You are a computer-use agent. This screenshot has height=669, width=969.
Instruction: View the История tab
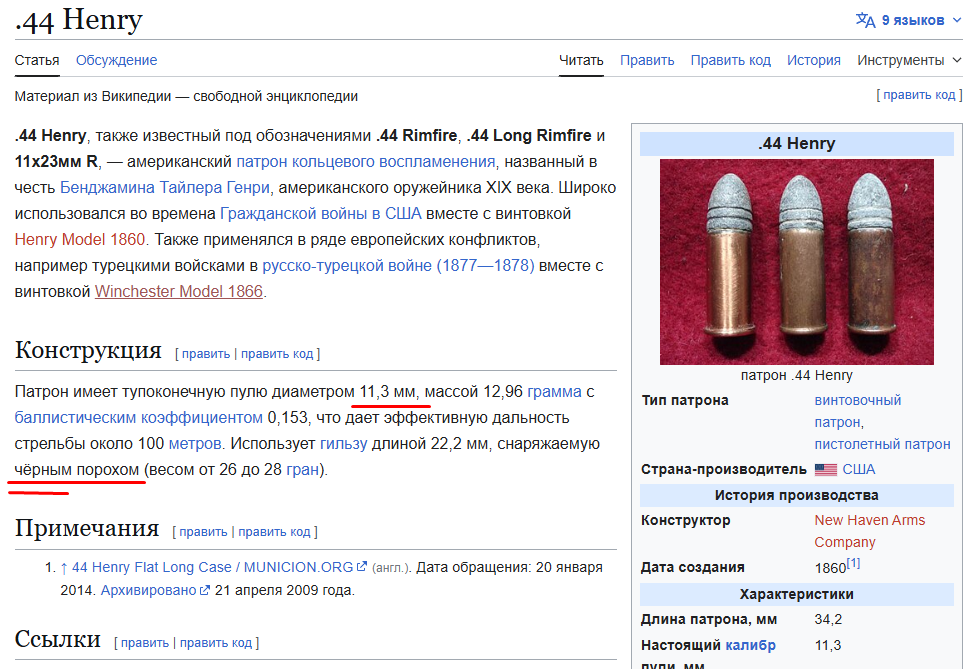pos(813,61)
